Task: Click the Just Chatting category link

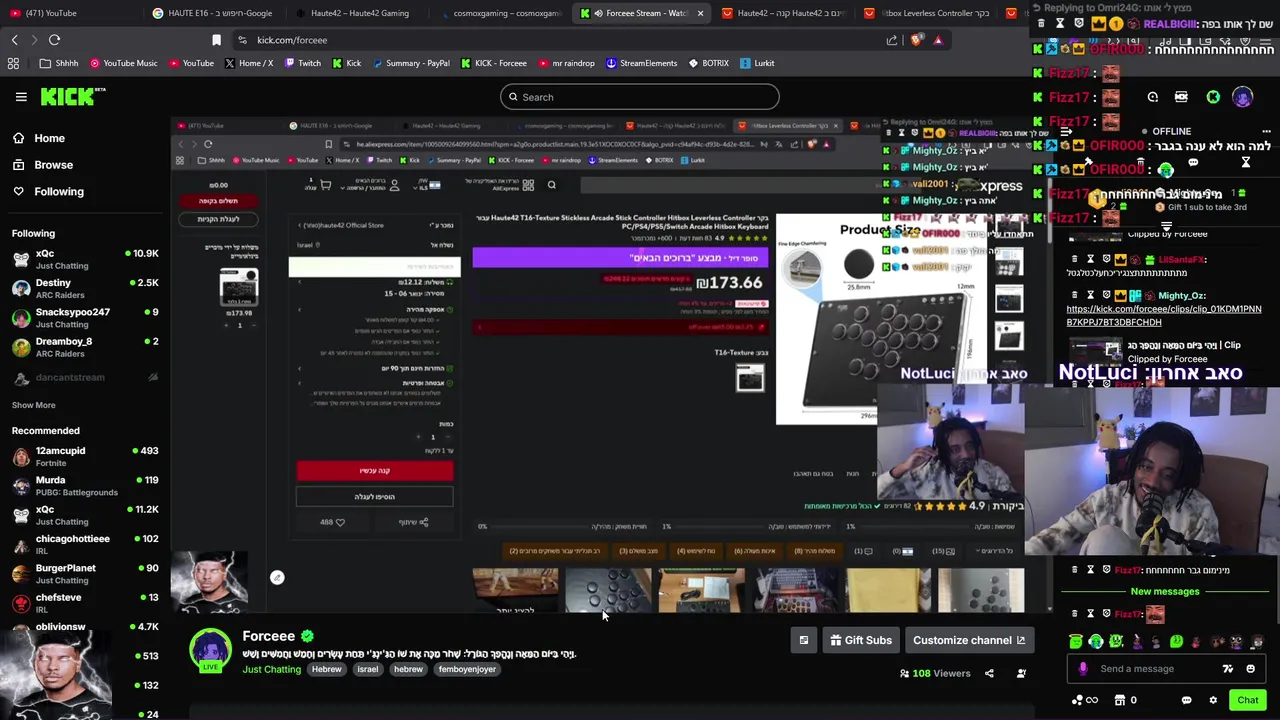Action: click(271, 669)
